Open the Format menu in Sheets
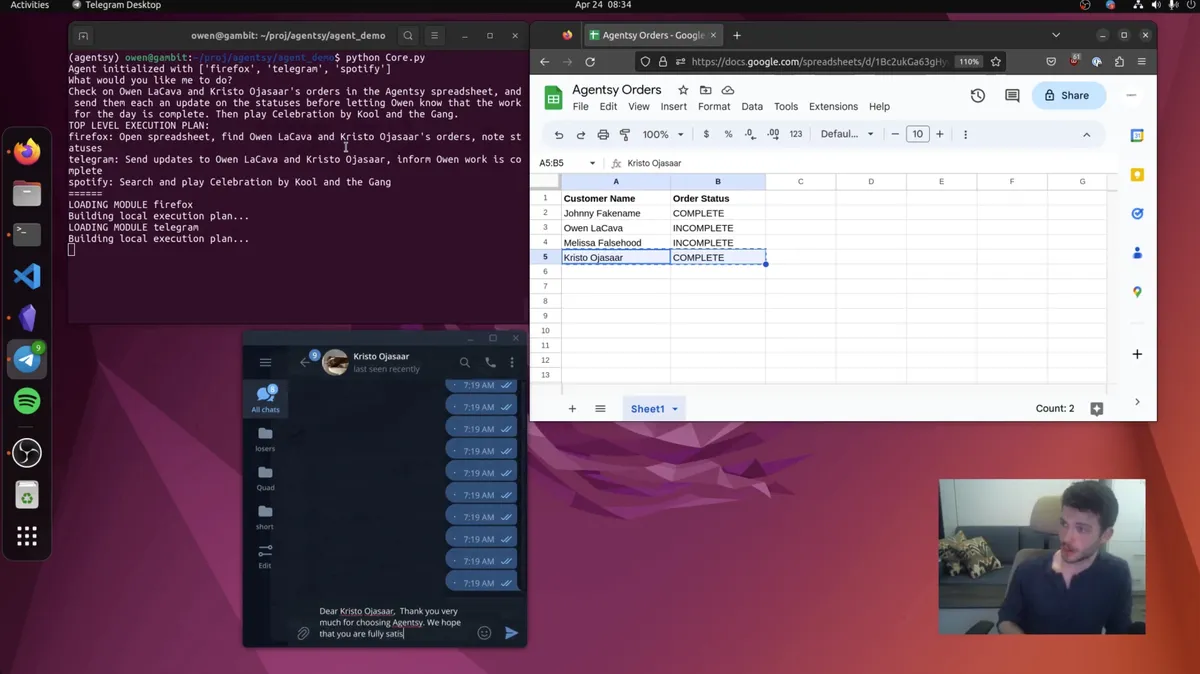This screenshot has width=1200, height=674. pyautogui.click(x=714, y=106)
